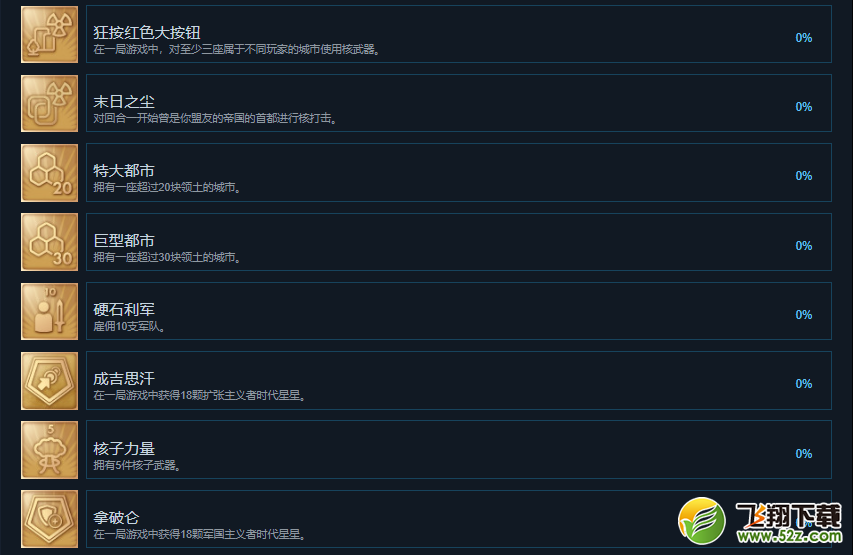Open the 巨型都市 hexagon 30 icon
Image resolution: width=853 pixels, height=555 pixels.
coord(50,242)
